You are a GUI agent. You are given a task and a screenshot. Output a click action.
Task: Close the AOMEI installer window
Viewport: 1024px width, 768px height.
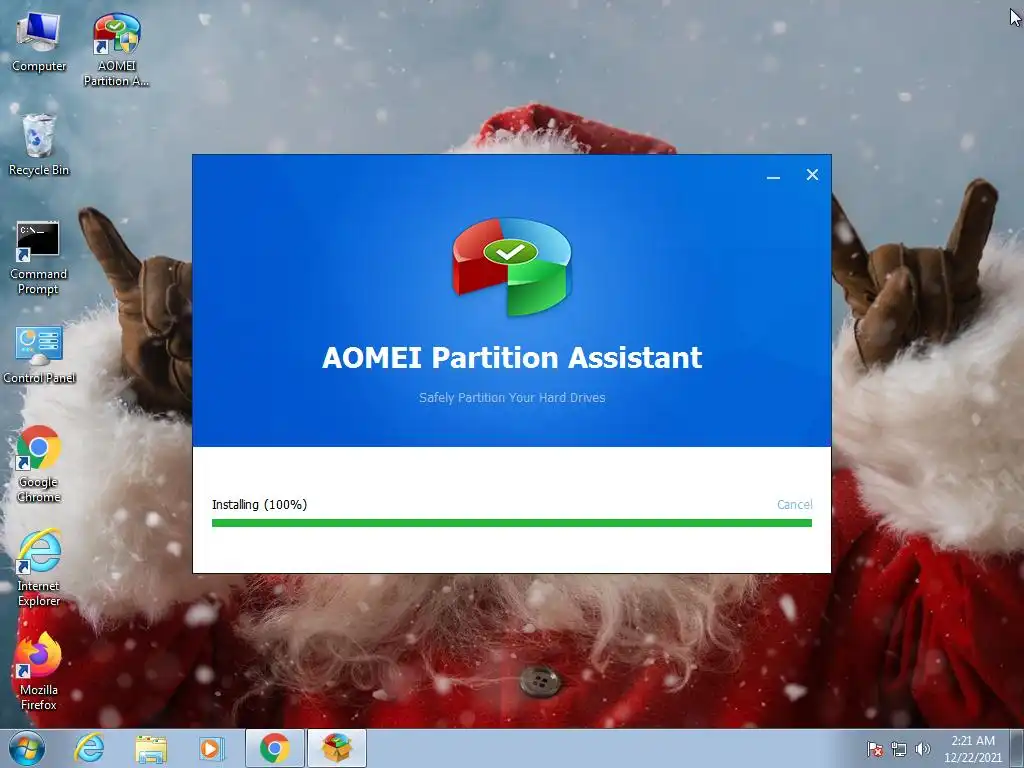[812, 175]
